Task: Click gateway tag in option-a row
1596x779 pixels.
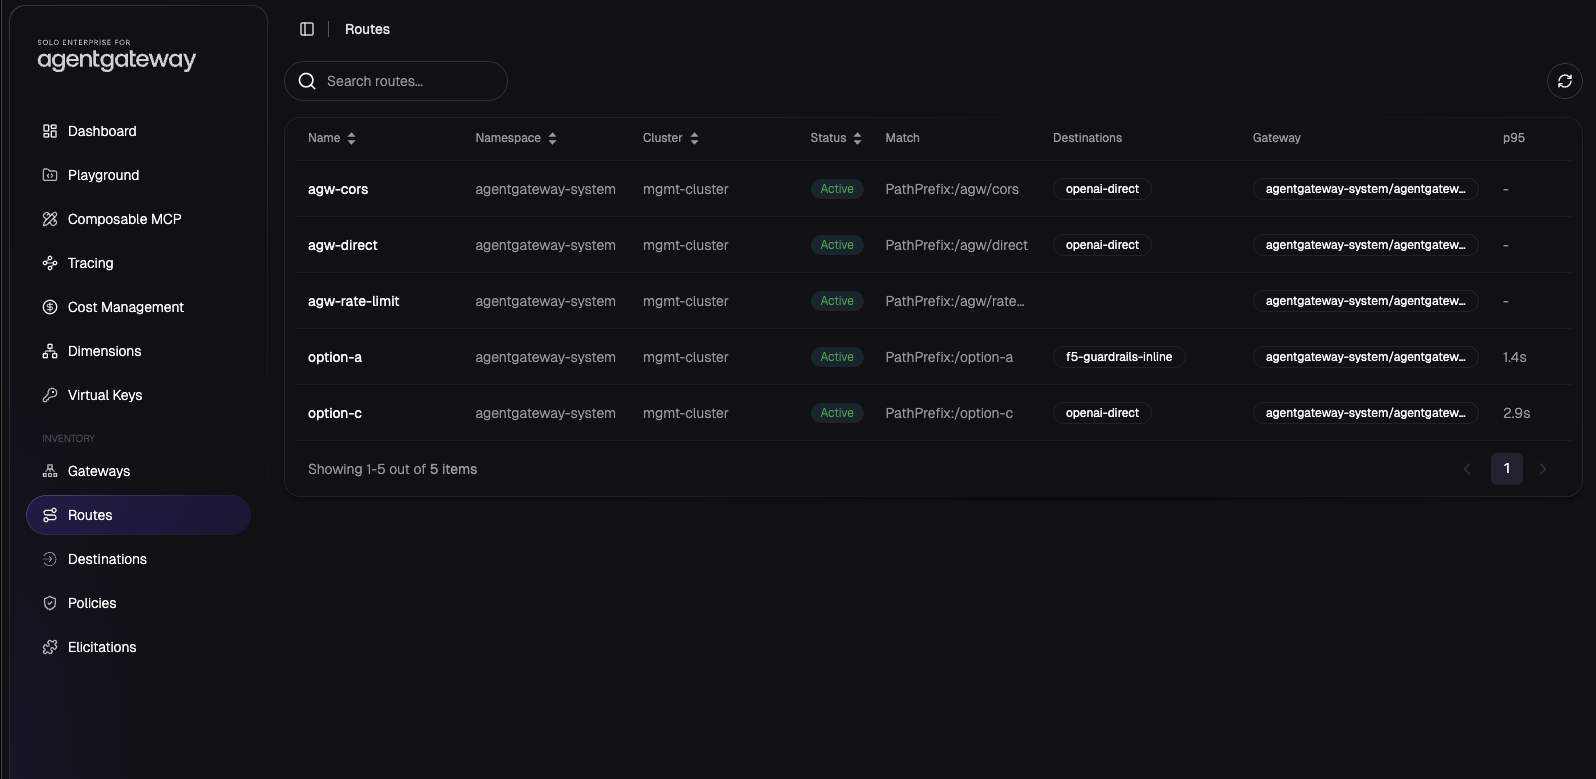Action: (x=1366, y=357)
